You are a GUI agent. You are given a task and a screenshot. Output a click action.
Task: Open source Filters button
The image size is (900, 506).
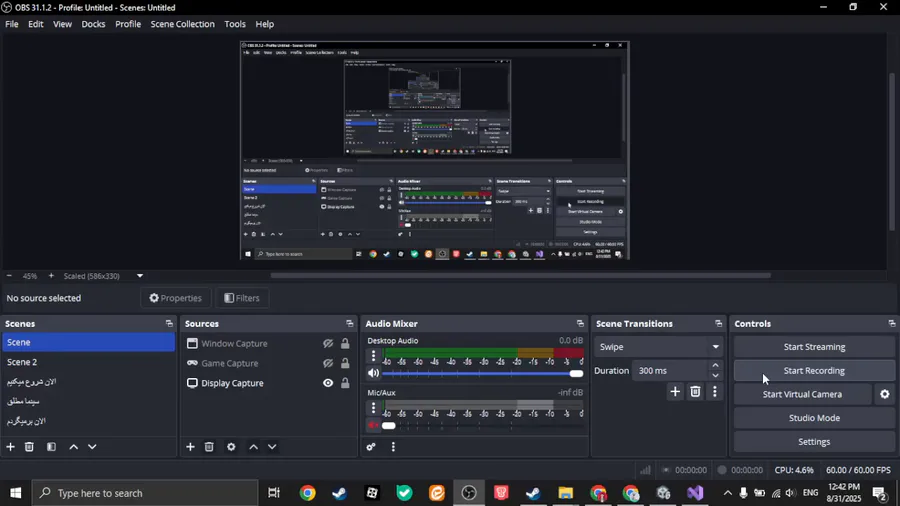[242, 298]
